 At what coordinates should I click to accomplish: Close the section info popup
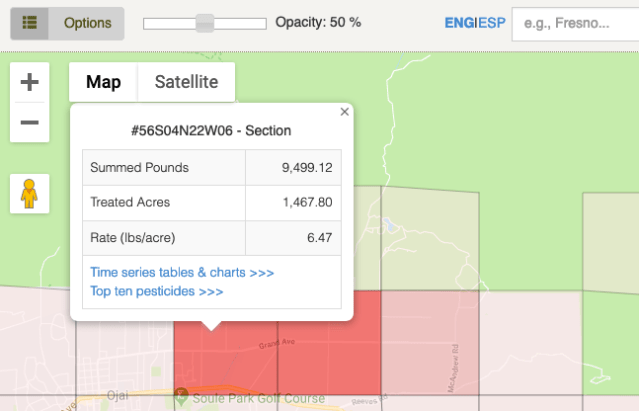[x=345, y=112]
